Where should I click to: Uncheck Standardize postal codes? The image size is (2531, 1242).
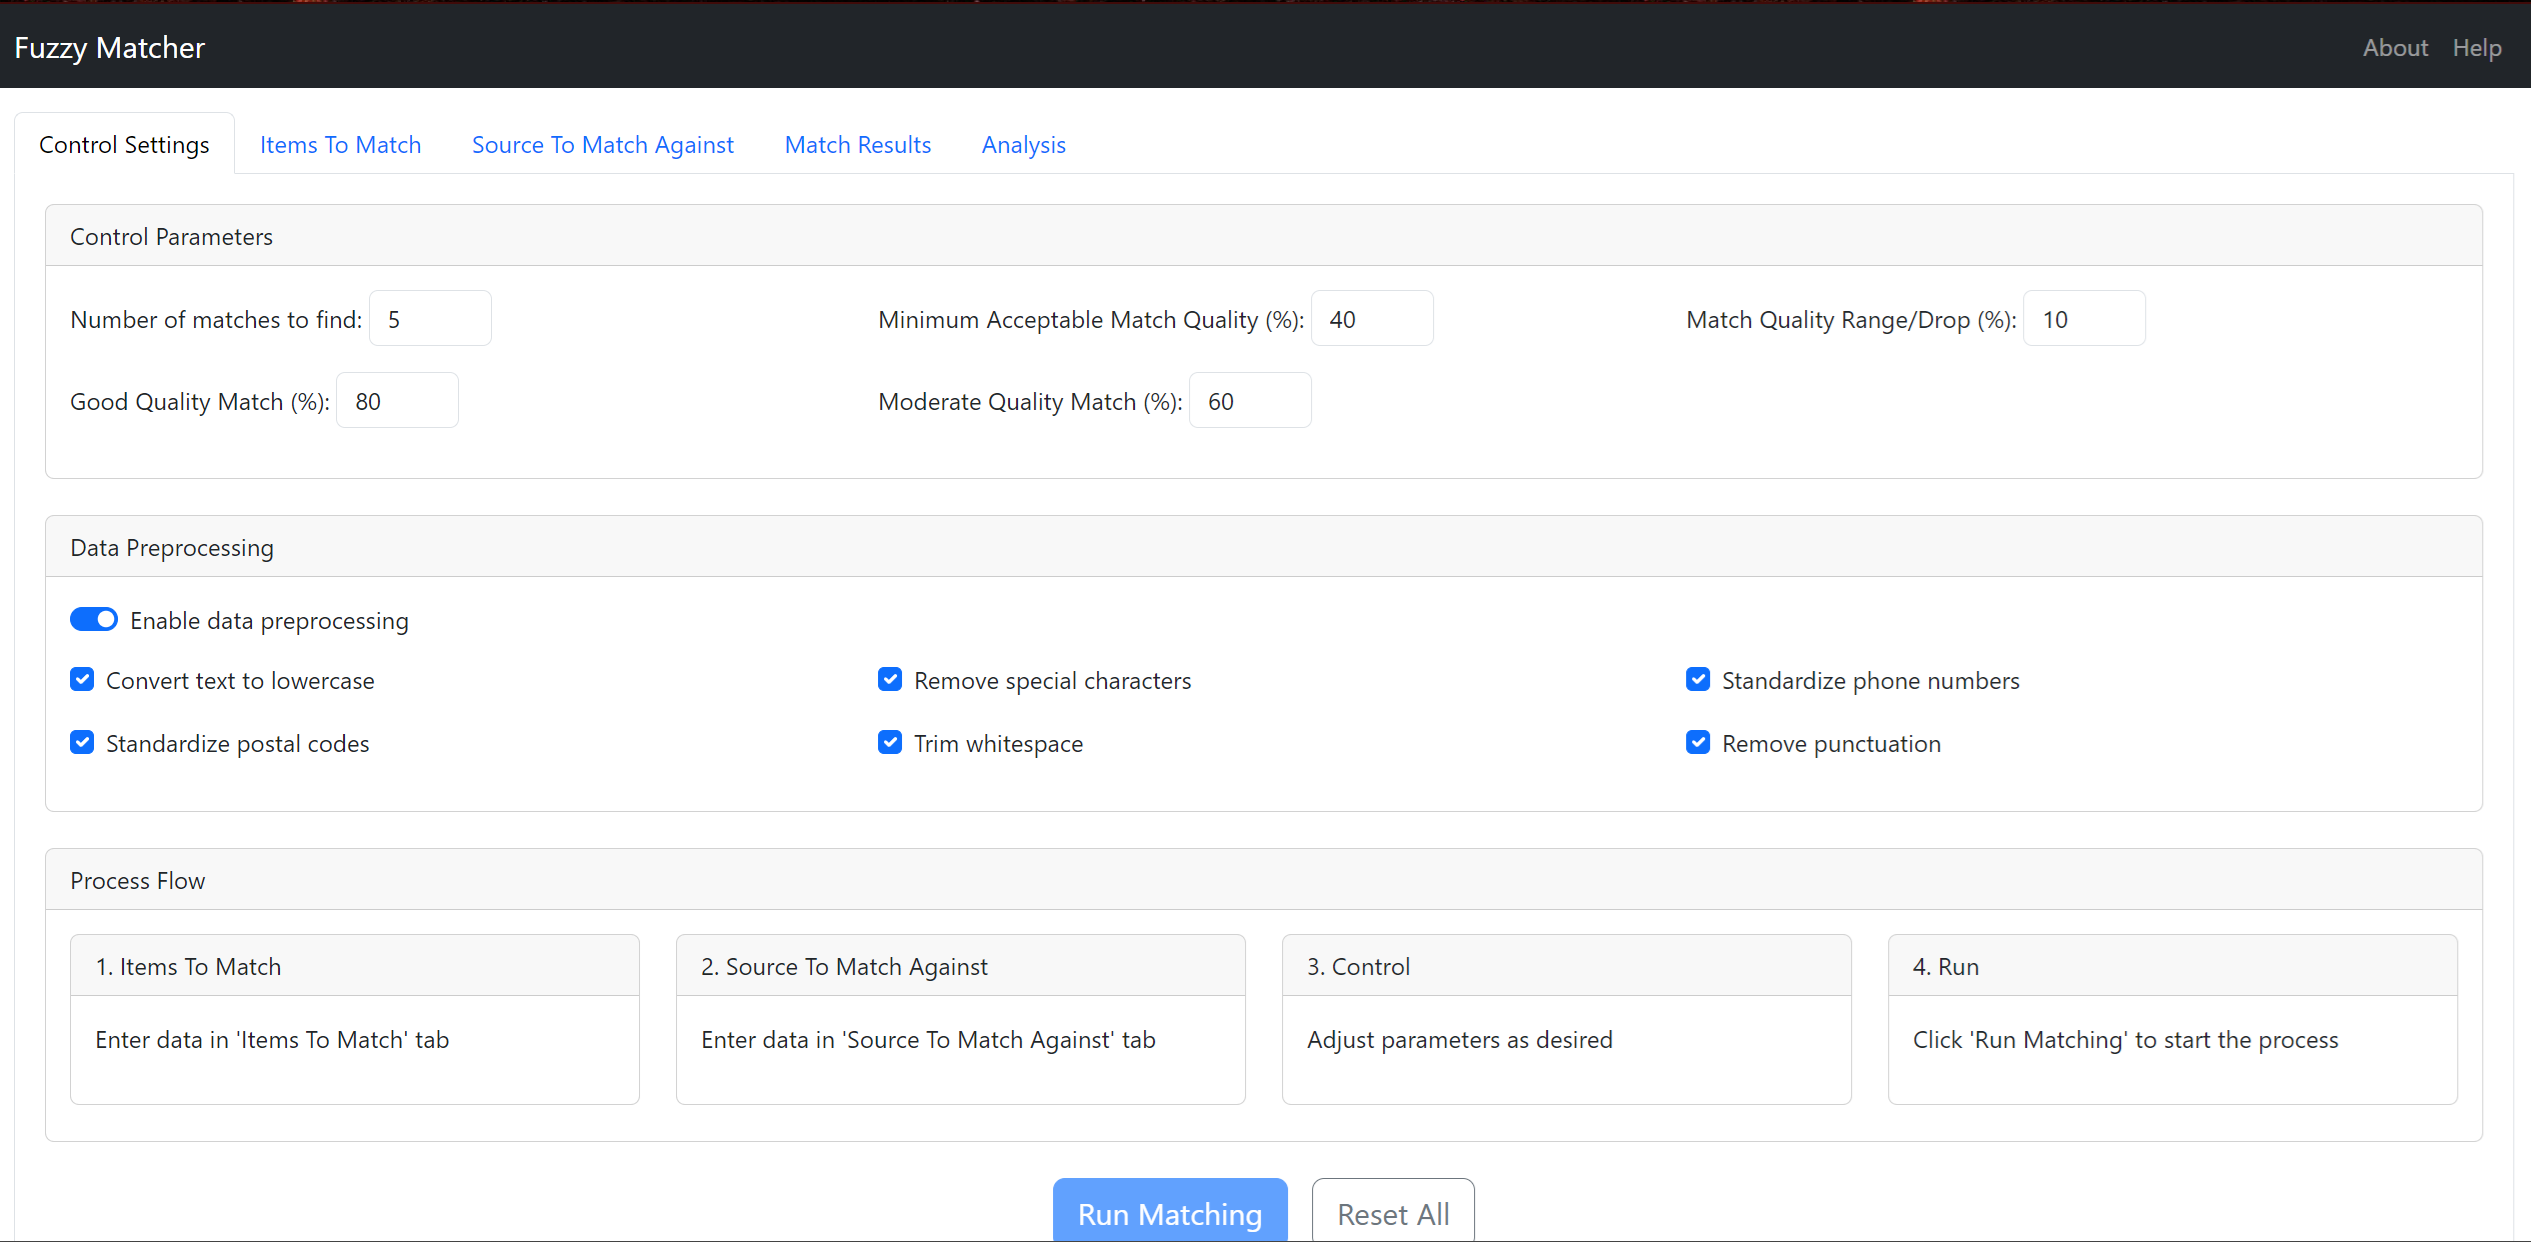click(x=82, y=742)
